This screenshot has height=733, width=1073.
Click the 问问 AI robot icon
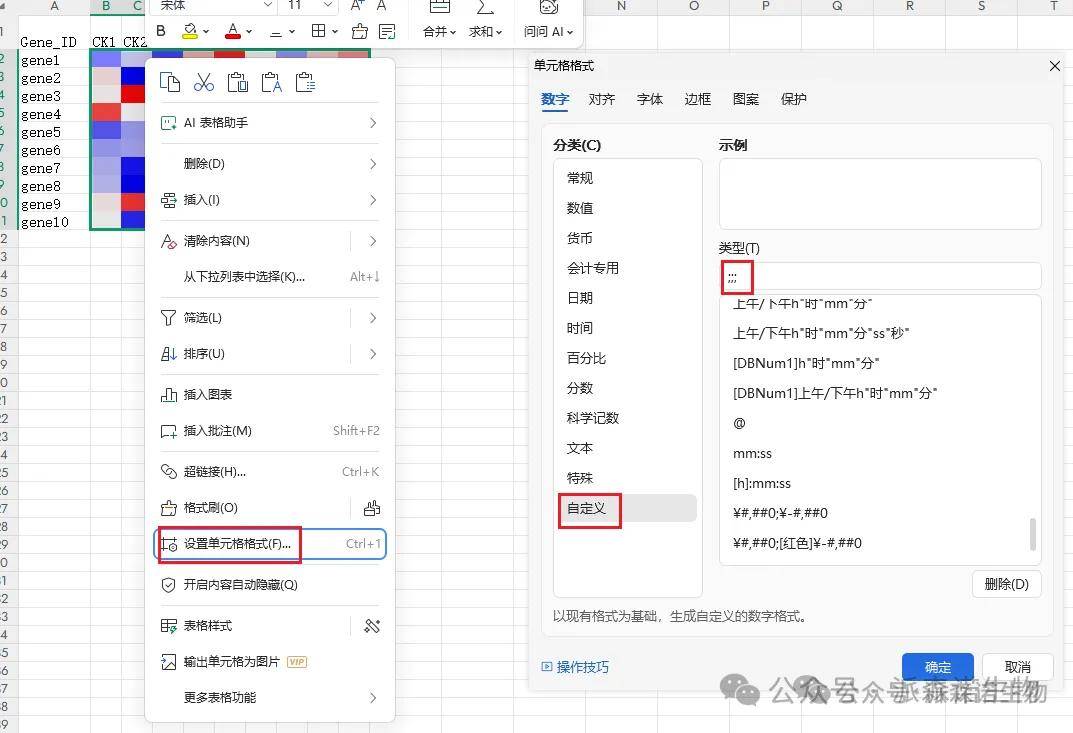pyautogui.click(x=548, y=8)
